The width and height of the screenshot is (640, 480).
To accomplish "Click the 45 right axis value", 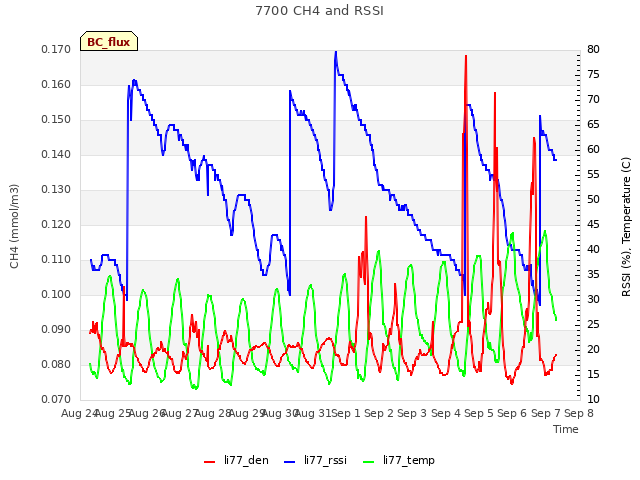I will point(593,224).
